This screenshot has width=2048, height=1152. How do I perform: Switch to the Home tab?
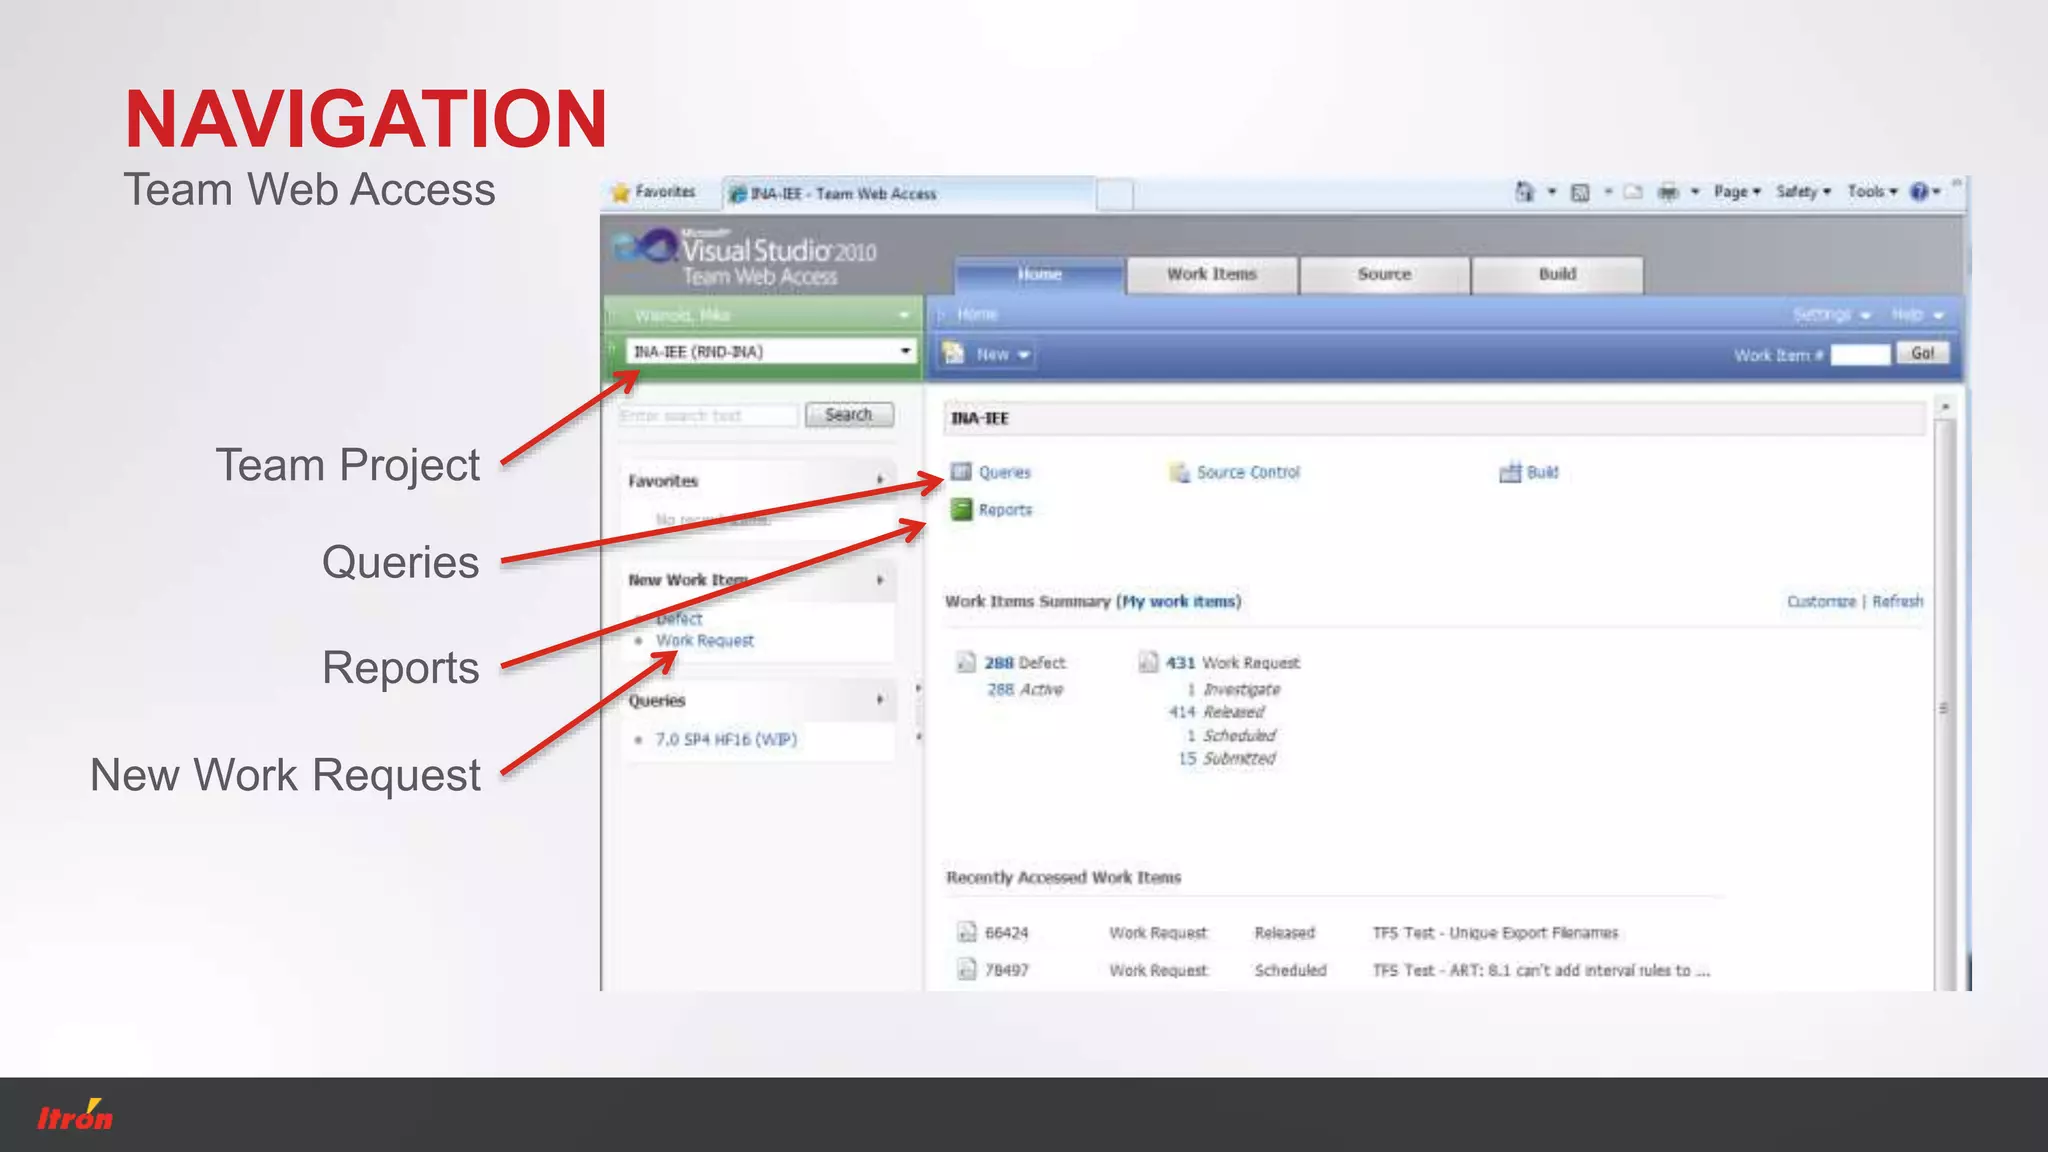pyautogui.click(x=1040, y=274)
